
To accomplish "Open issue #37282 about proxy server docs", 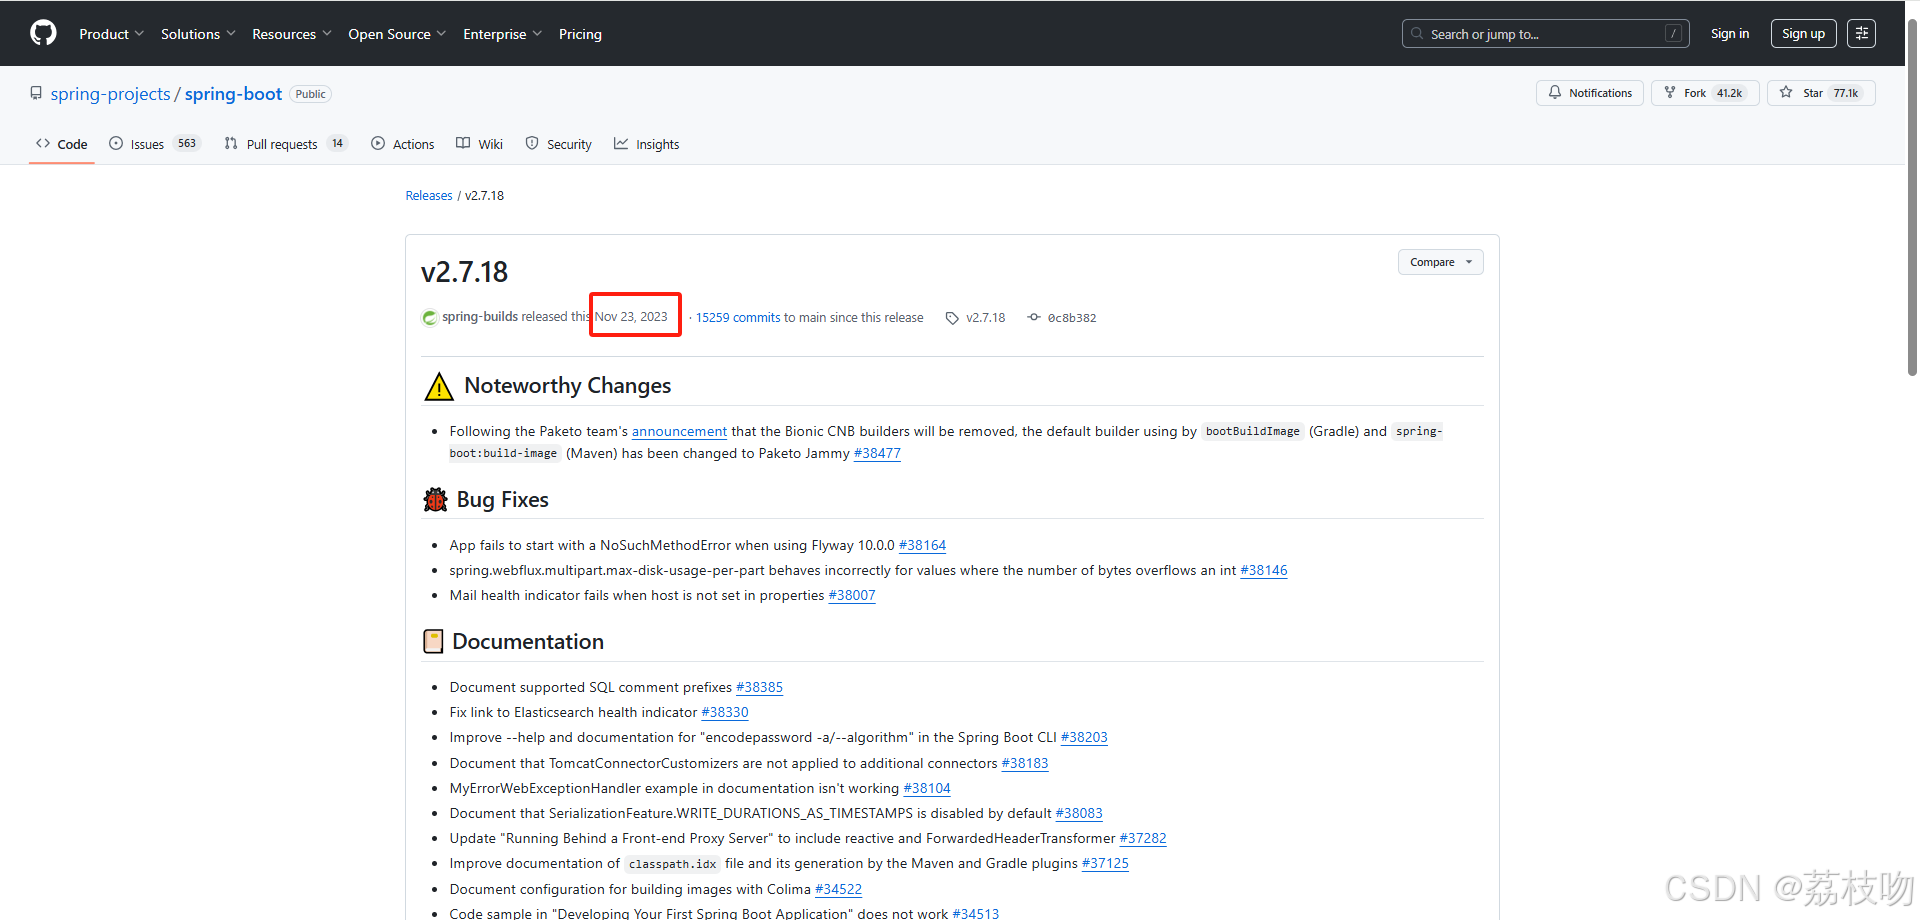I will 1143,839.
